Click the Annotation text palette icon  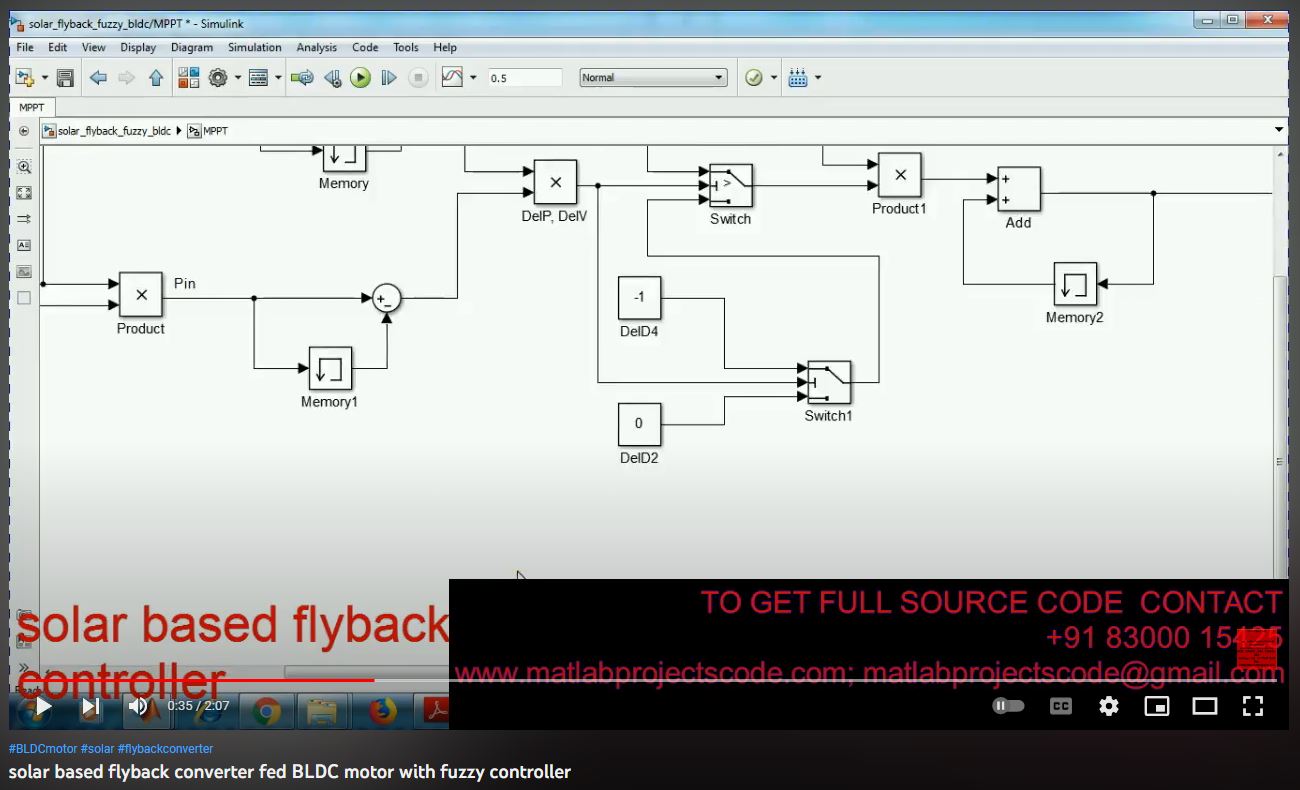point(24,245)
